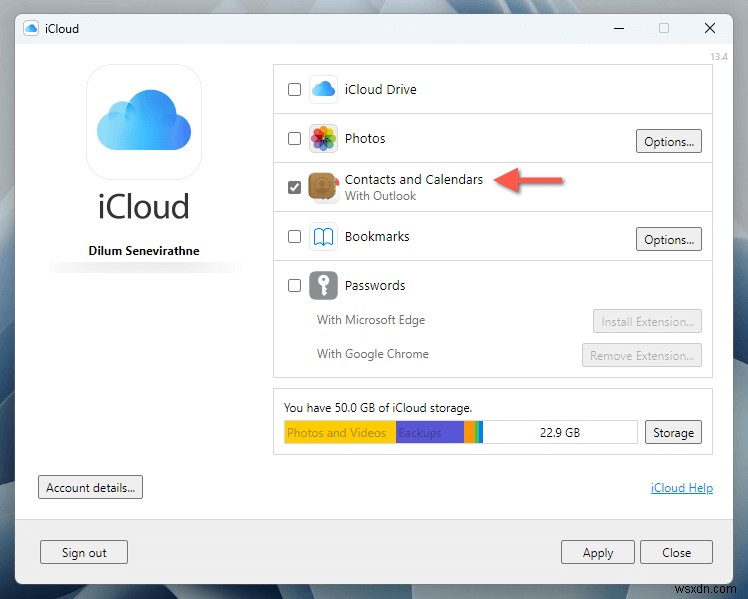
Task: Enable the Passwords checkbox
Action: (294, 285)
